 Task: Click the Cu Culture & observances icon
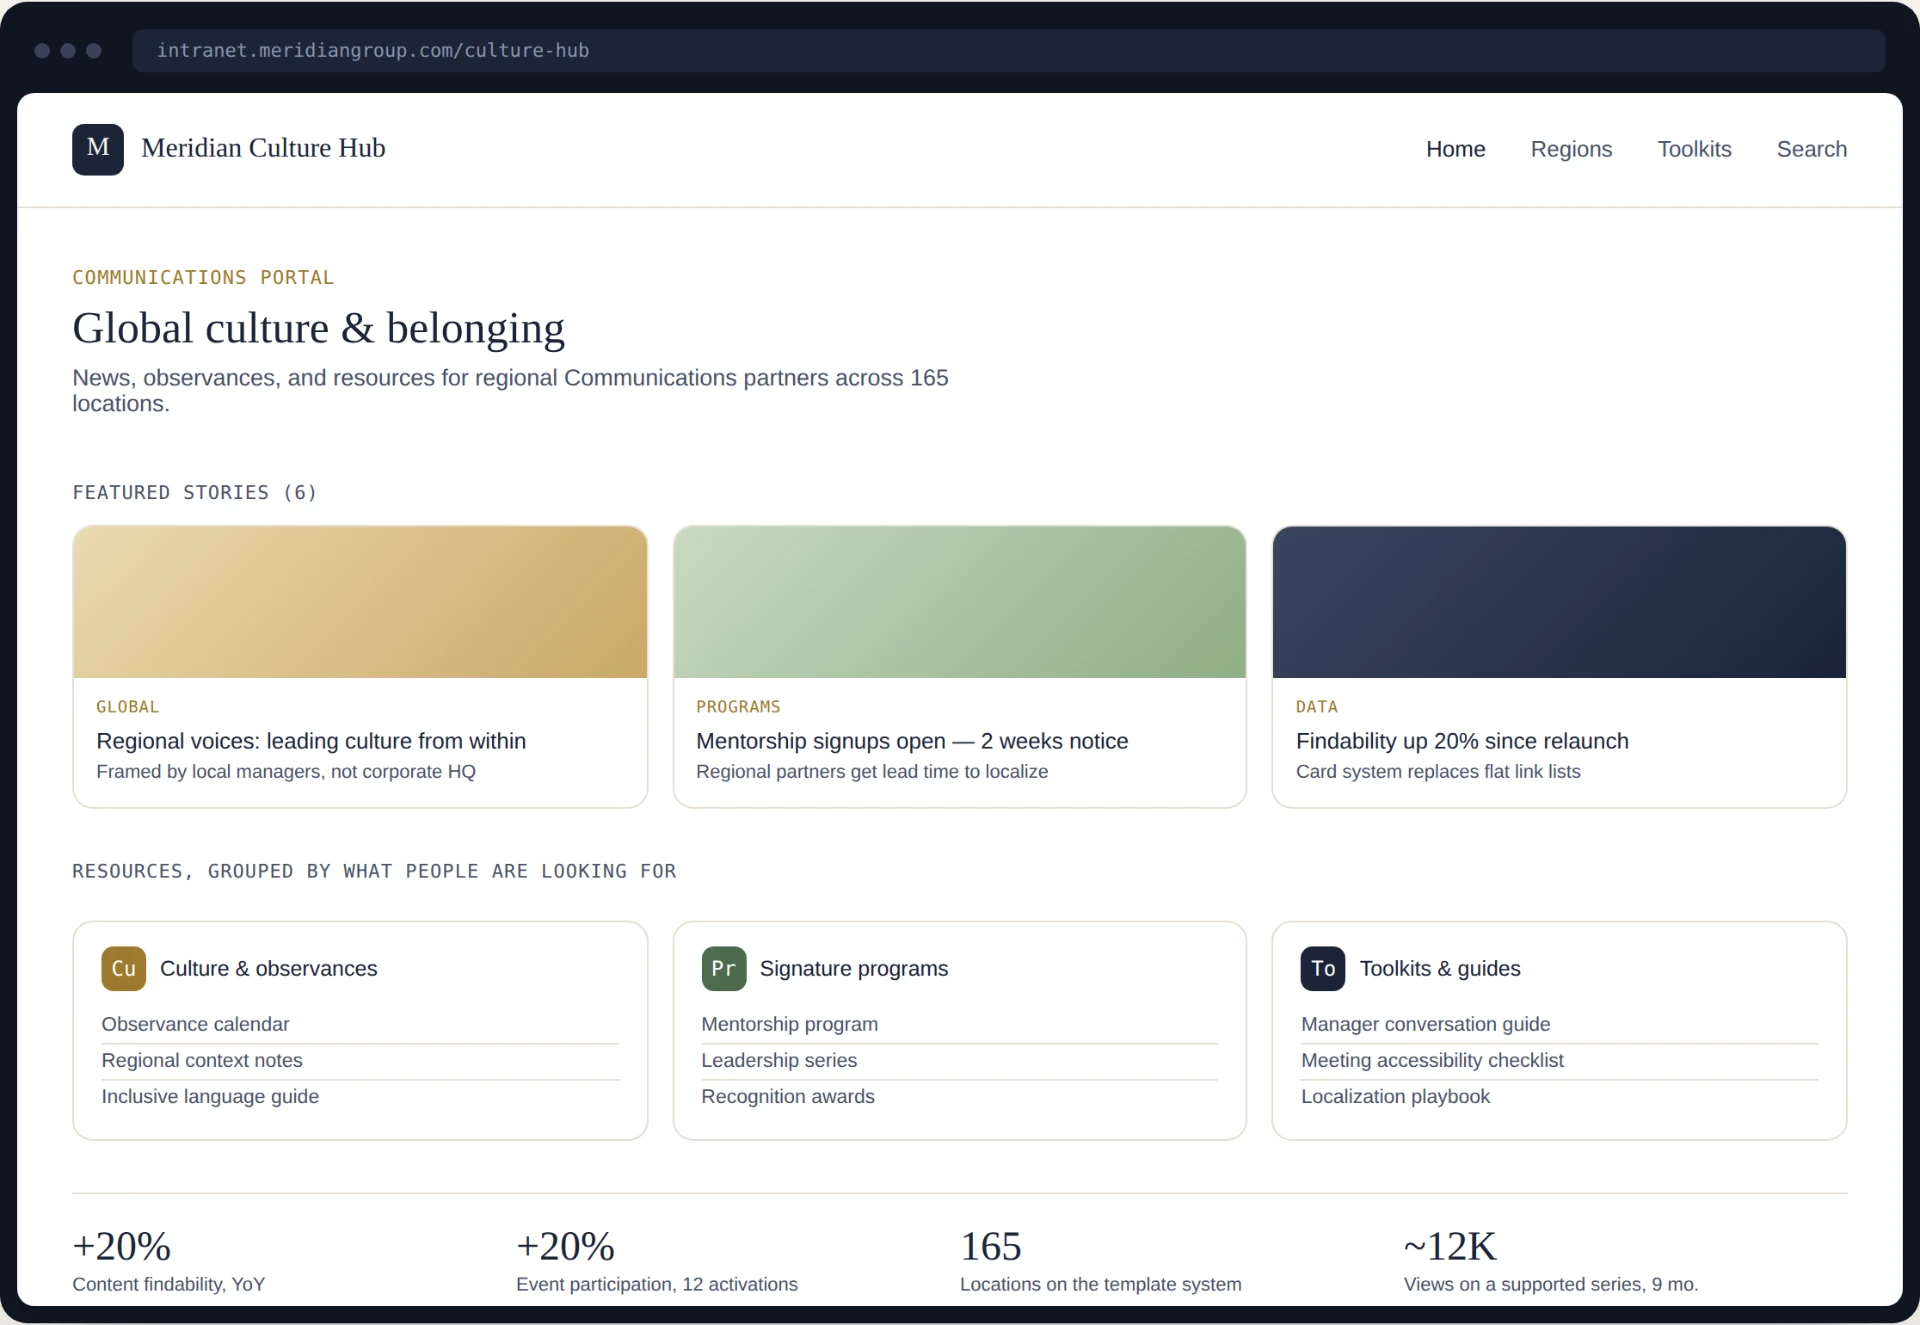tap(124, 968)
